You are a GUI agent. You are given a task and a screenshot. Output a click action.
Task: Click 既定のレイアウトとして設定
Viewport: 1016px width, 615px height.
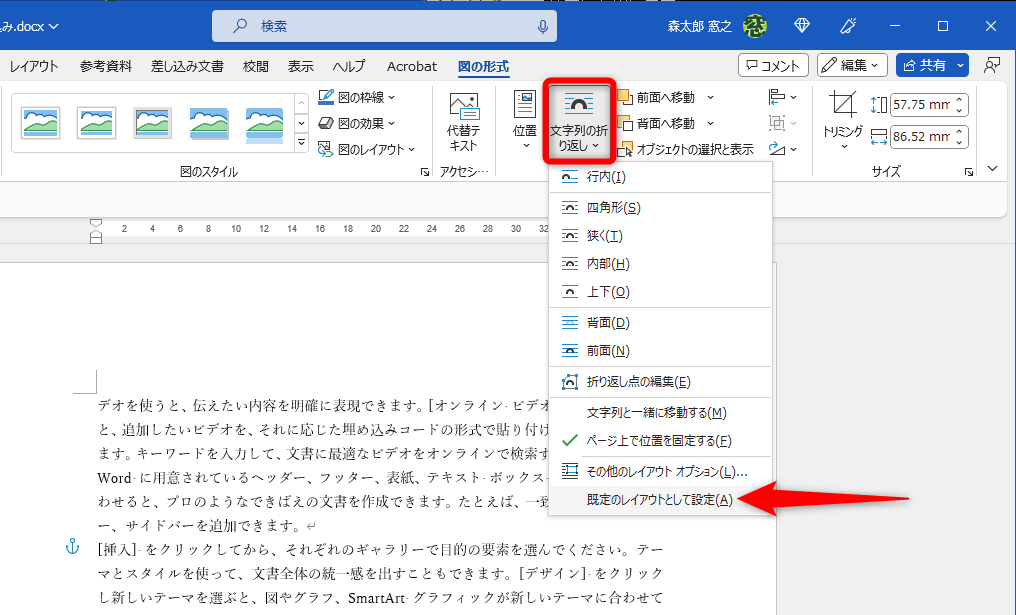pos(660,498)
